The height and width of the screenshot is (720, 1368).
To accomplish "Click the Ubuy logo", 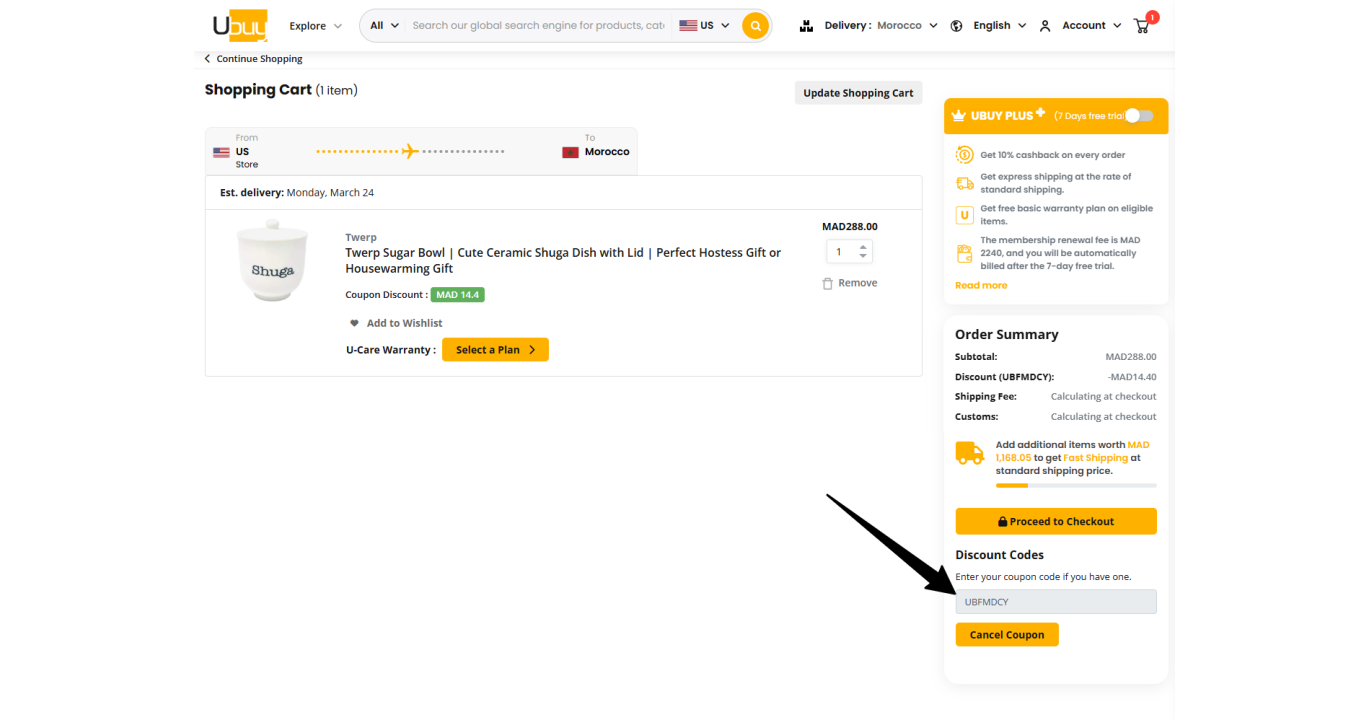I will [240, 25].
